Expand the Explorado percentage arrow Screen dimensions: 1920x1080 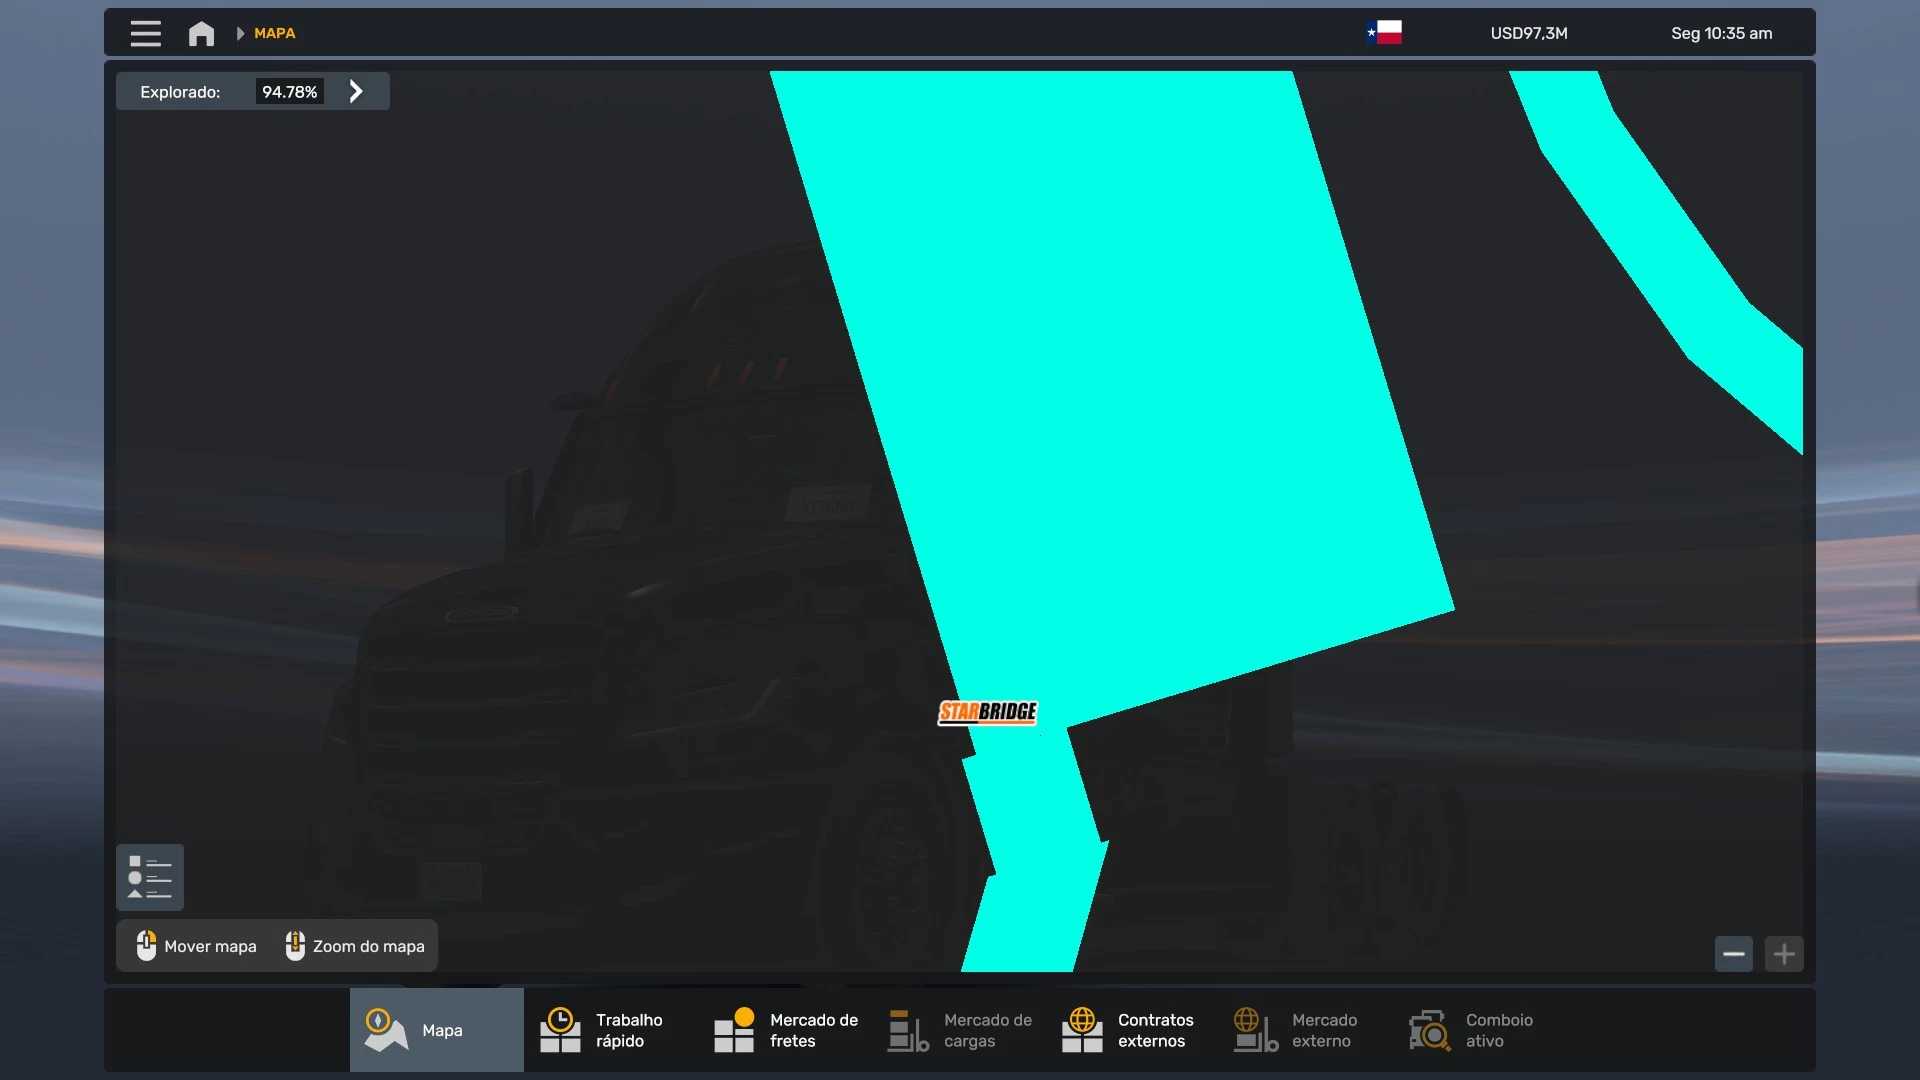356,92
